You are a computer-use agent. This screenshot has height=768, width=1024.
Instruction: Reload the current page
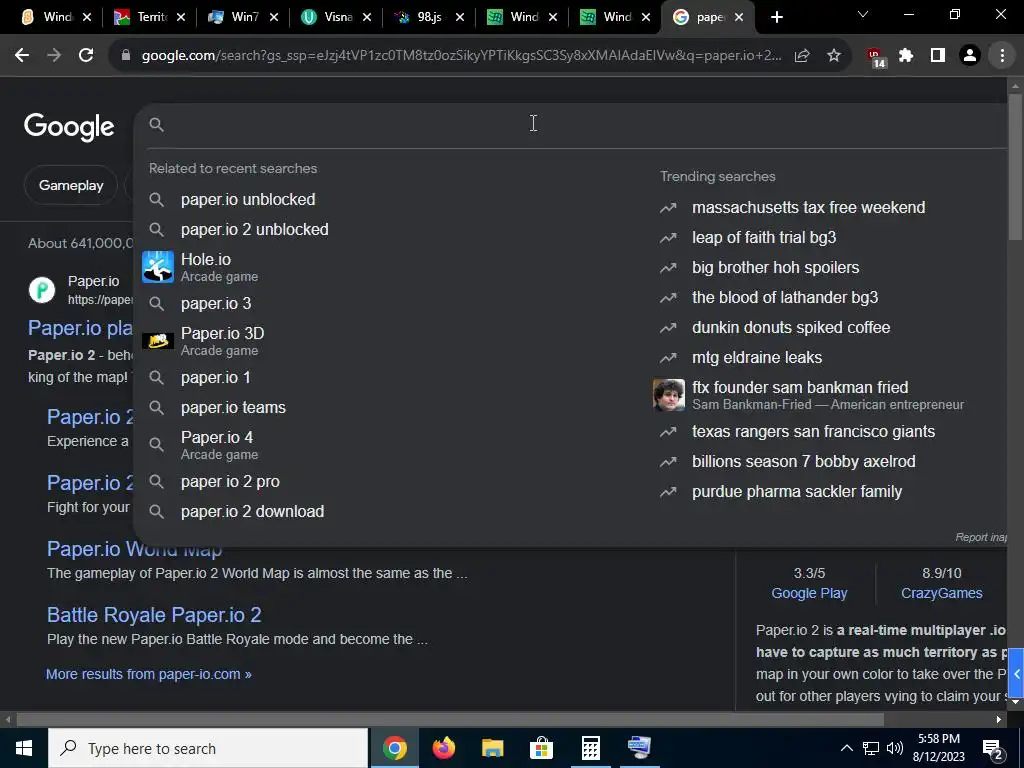pyautogui.click(x=86, y=56)
